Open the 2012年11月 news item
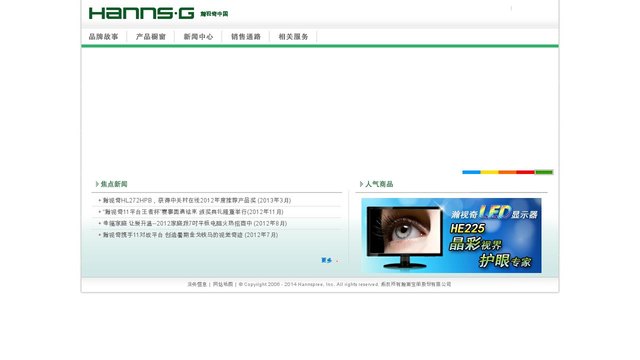 [x=193, y=212]
